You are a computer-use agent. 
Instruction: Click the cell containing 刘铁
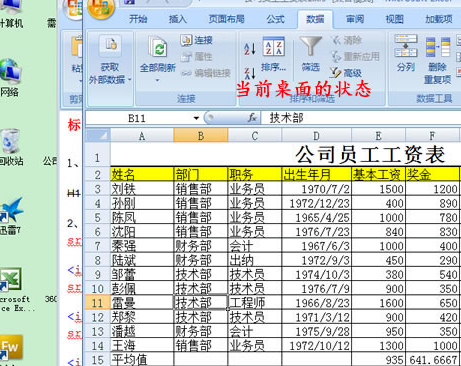pyautogui.click(x=142, y=189)
